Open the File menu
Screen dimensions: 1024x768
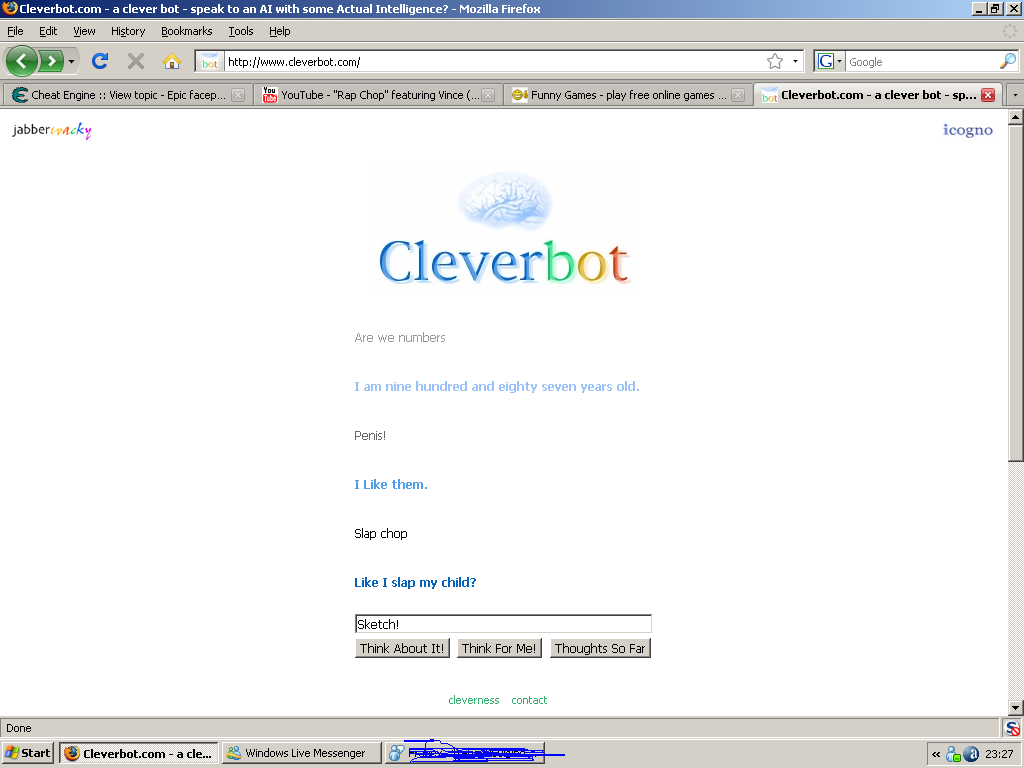[x=15, y=31]
